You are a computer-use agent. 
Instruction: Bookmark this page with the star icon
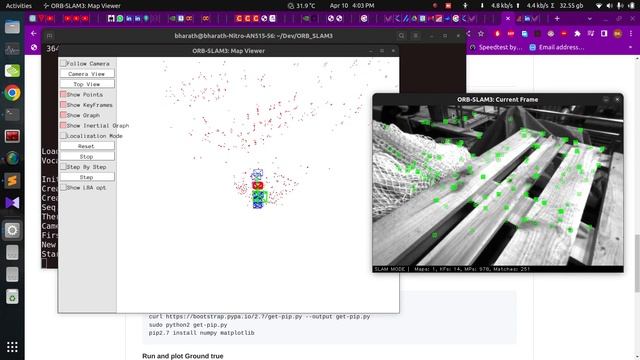tap(481, 34)
